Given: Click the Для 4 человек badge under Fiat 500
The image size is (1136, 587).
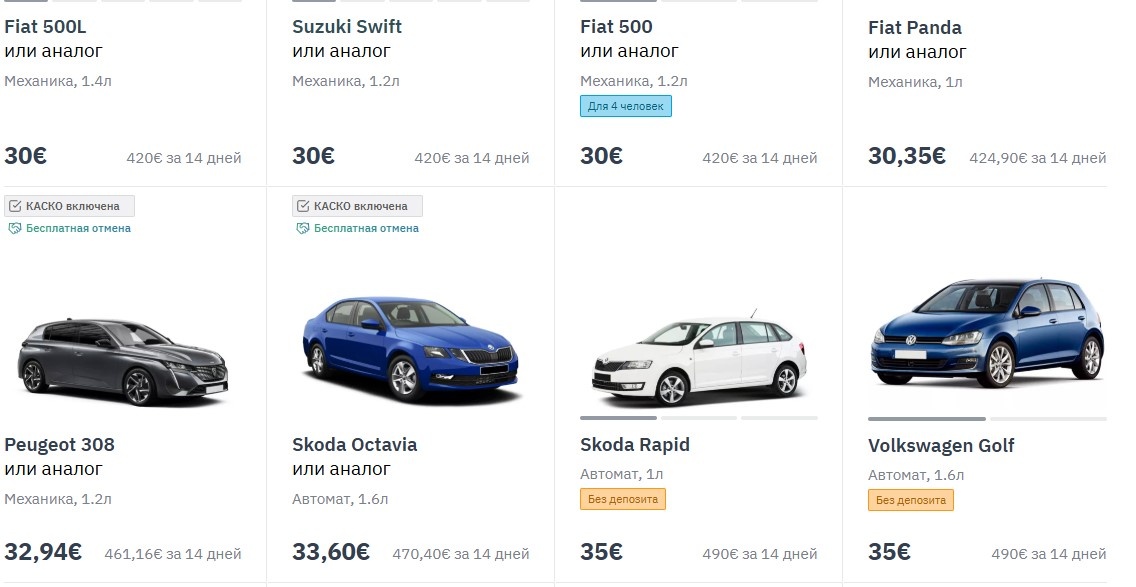Looking at the screenshot, I should (626, 105).
